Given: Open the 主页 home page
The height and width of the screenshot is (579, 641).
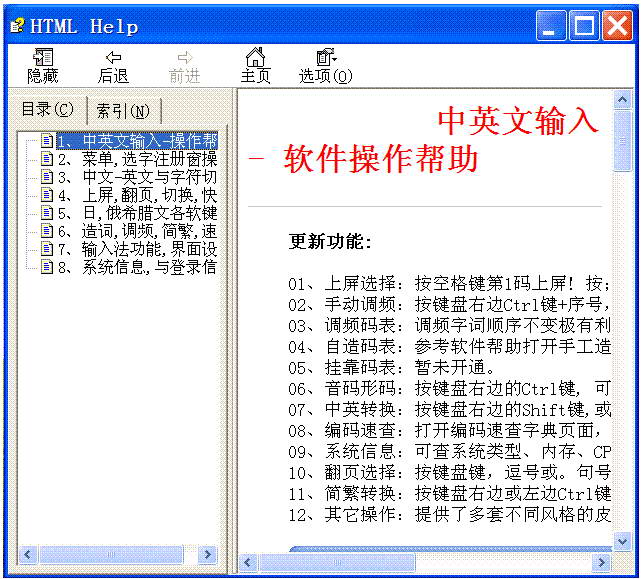Looking at the screenshot, I should click(x=256, y=65).
